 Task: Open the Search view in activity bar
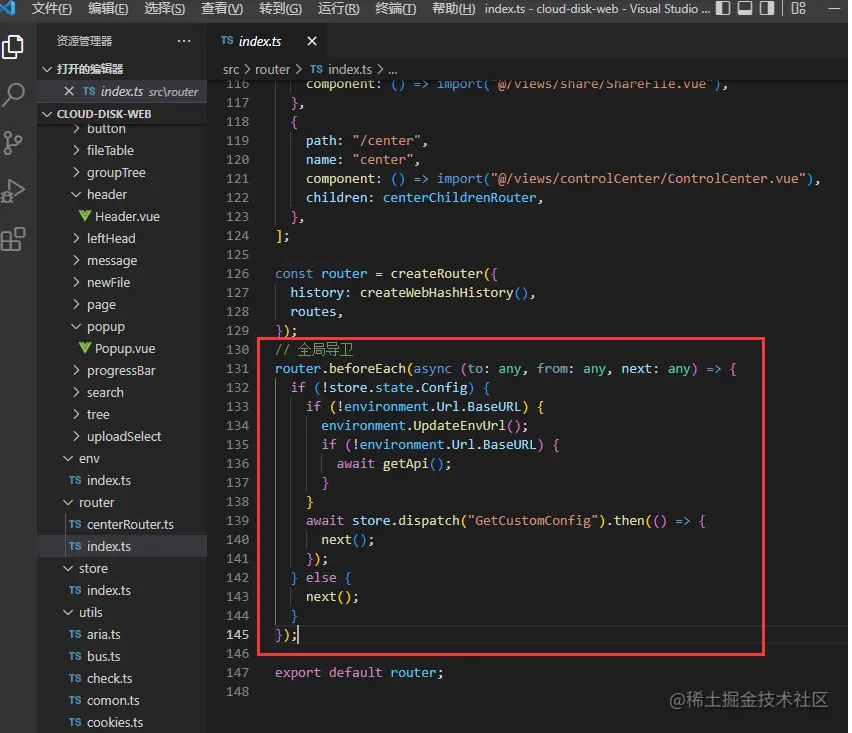pos(13,95)
